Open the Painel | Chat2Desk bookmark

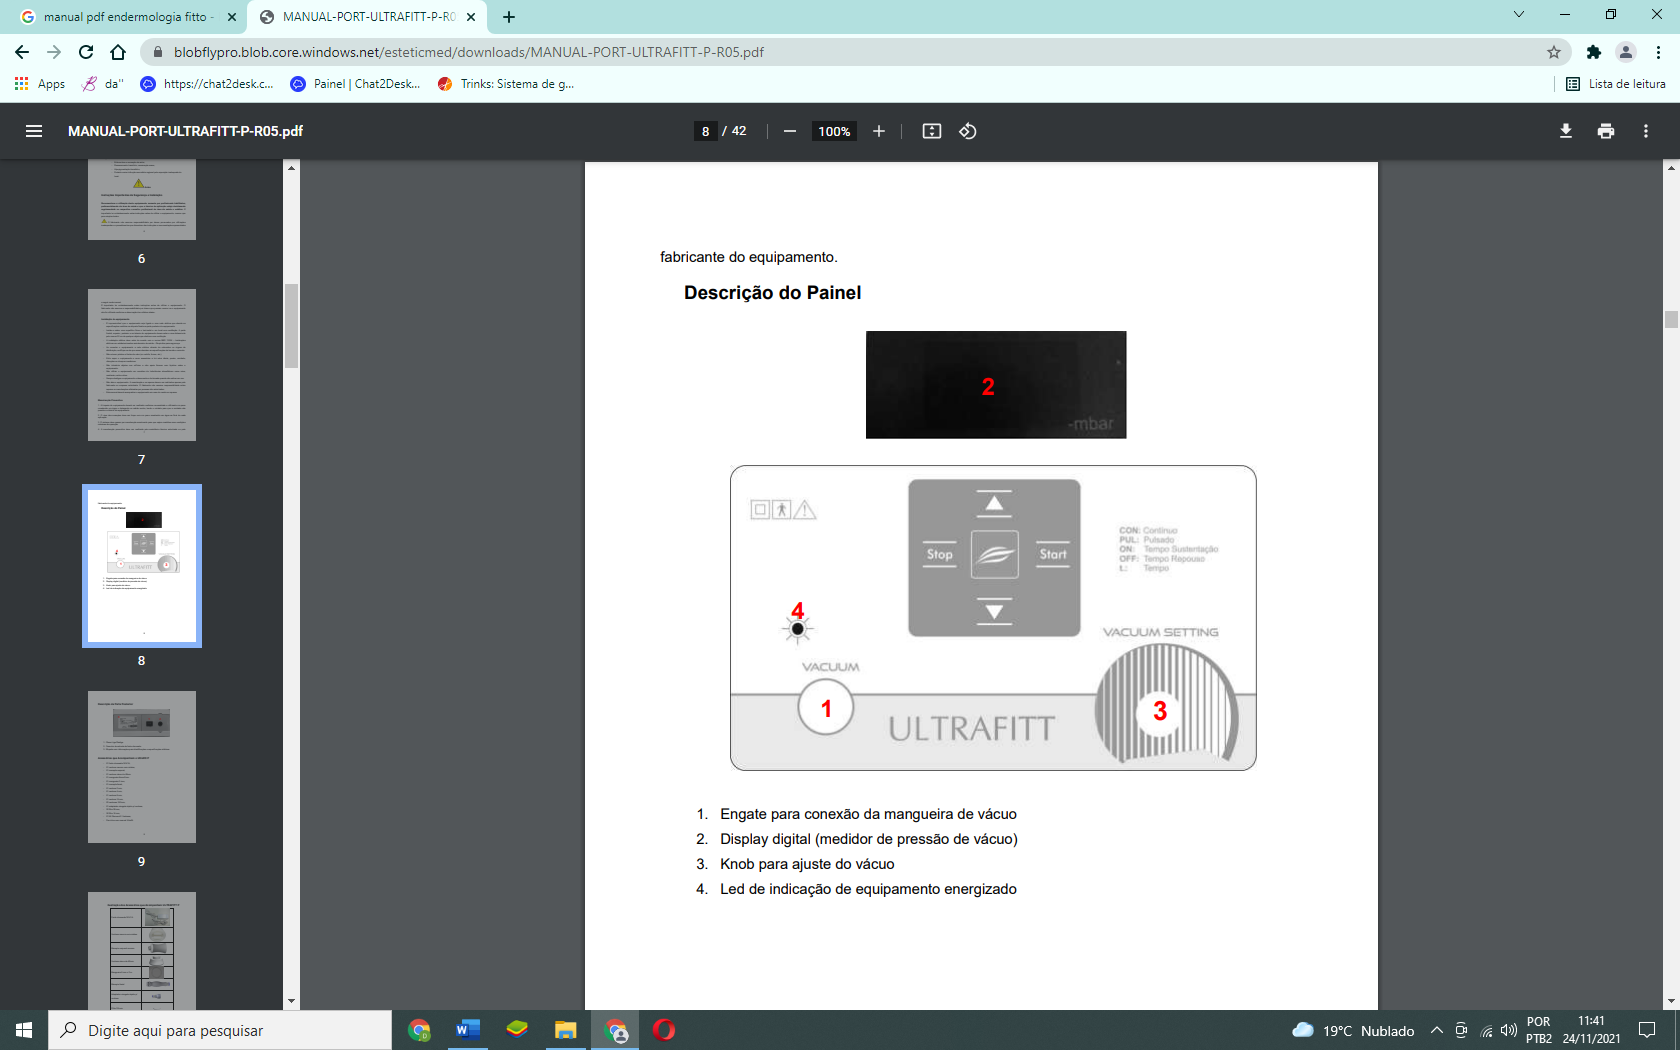click(356, 84)
